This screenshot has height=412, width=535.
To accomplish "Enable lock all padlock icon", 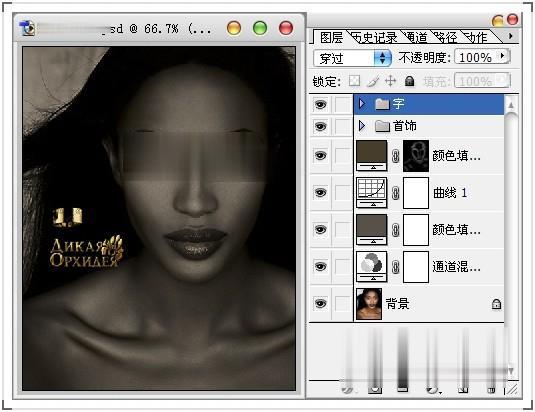I will click(x=409, y=81).
